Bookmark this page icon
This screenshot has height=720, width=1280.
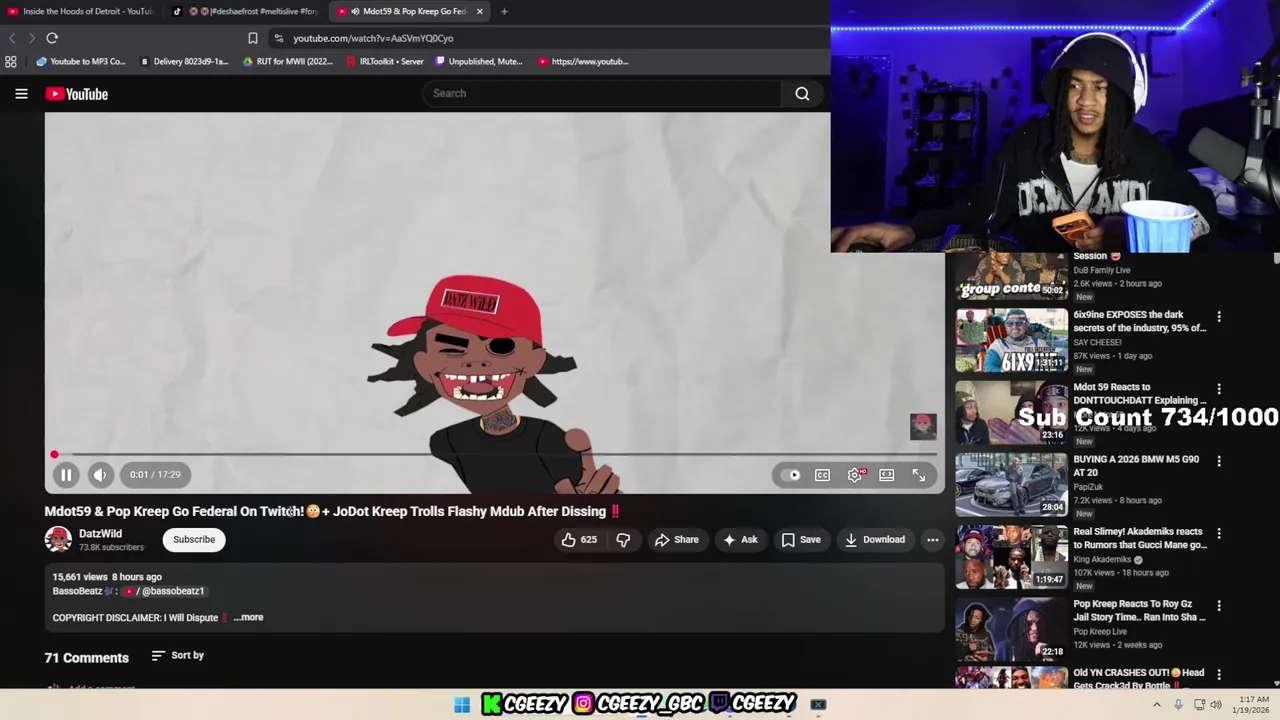point(253,38)
